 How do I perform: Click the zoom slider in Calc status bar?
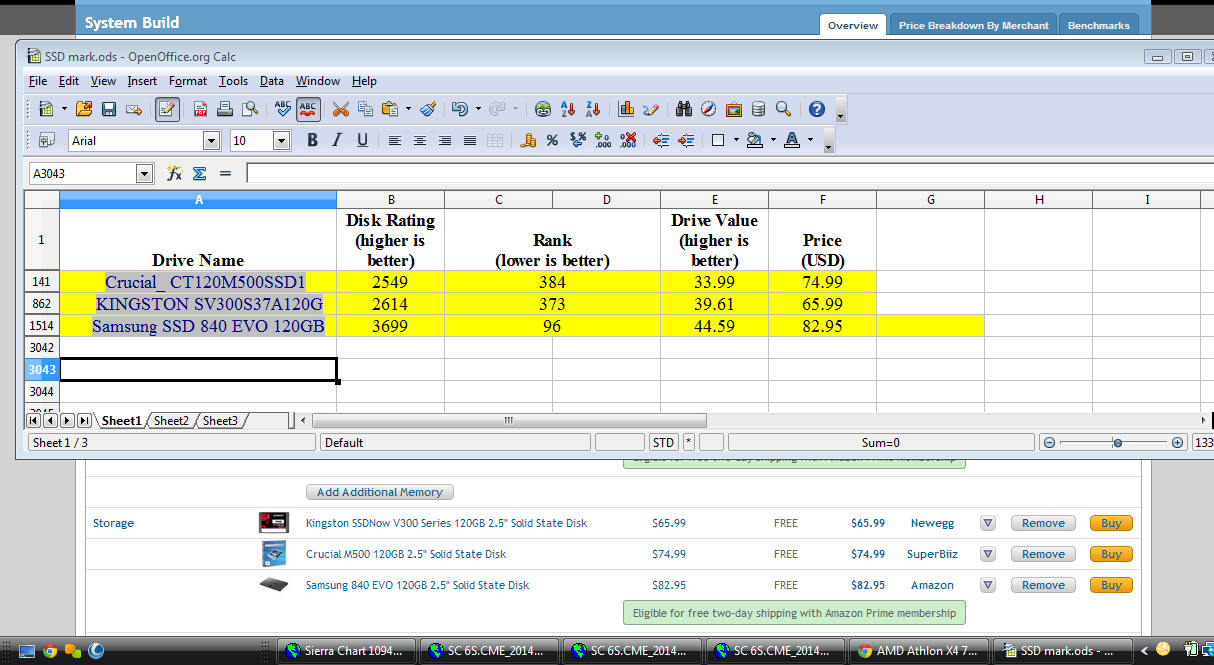click(x=1117, y=442)
